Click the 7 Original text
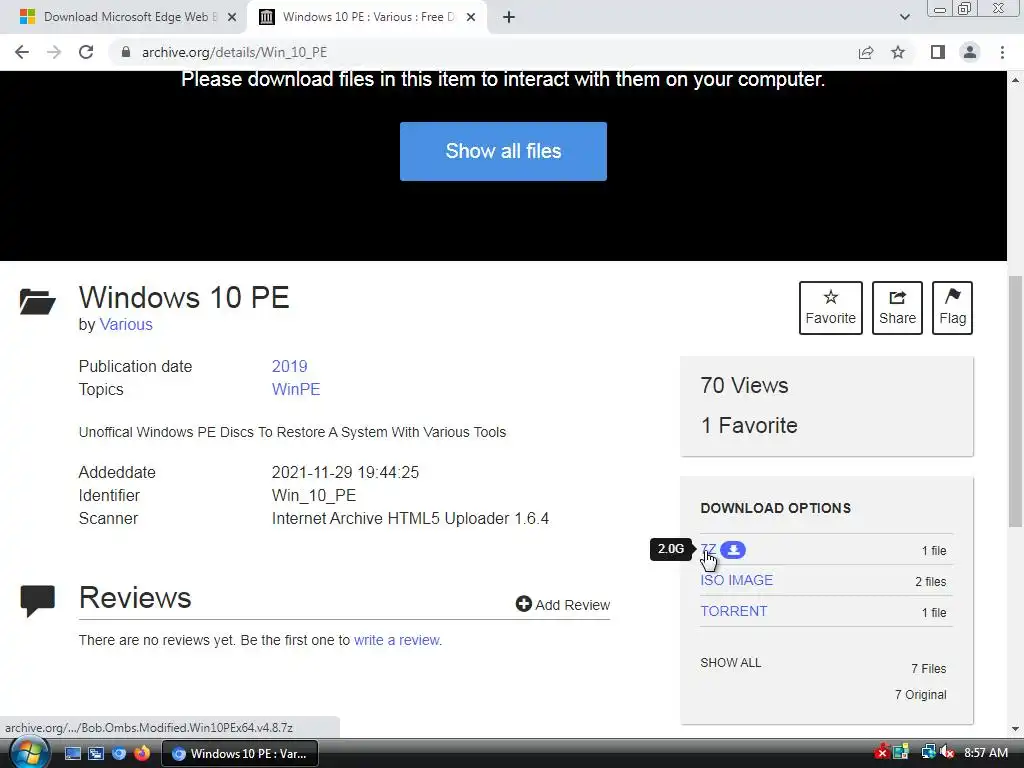This screenshot has width=1024, height=768. 921,695
